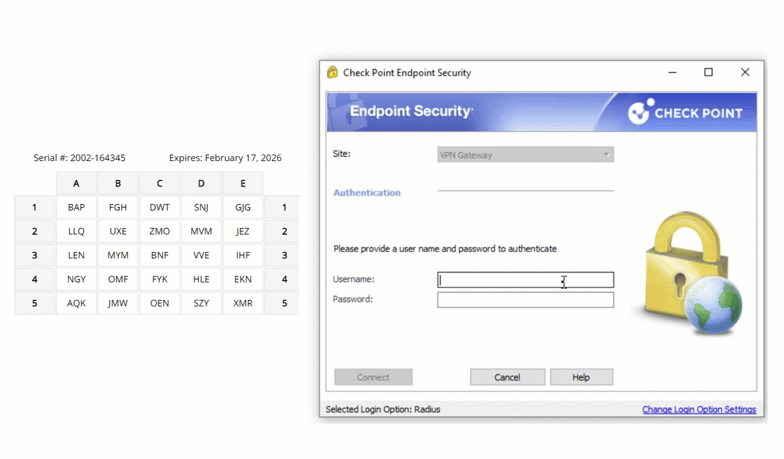Image resolution: width=784 pixels, height=459 pixels.
Task: Close the Endpoint Security window
Action: 745,72
